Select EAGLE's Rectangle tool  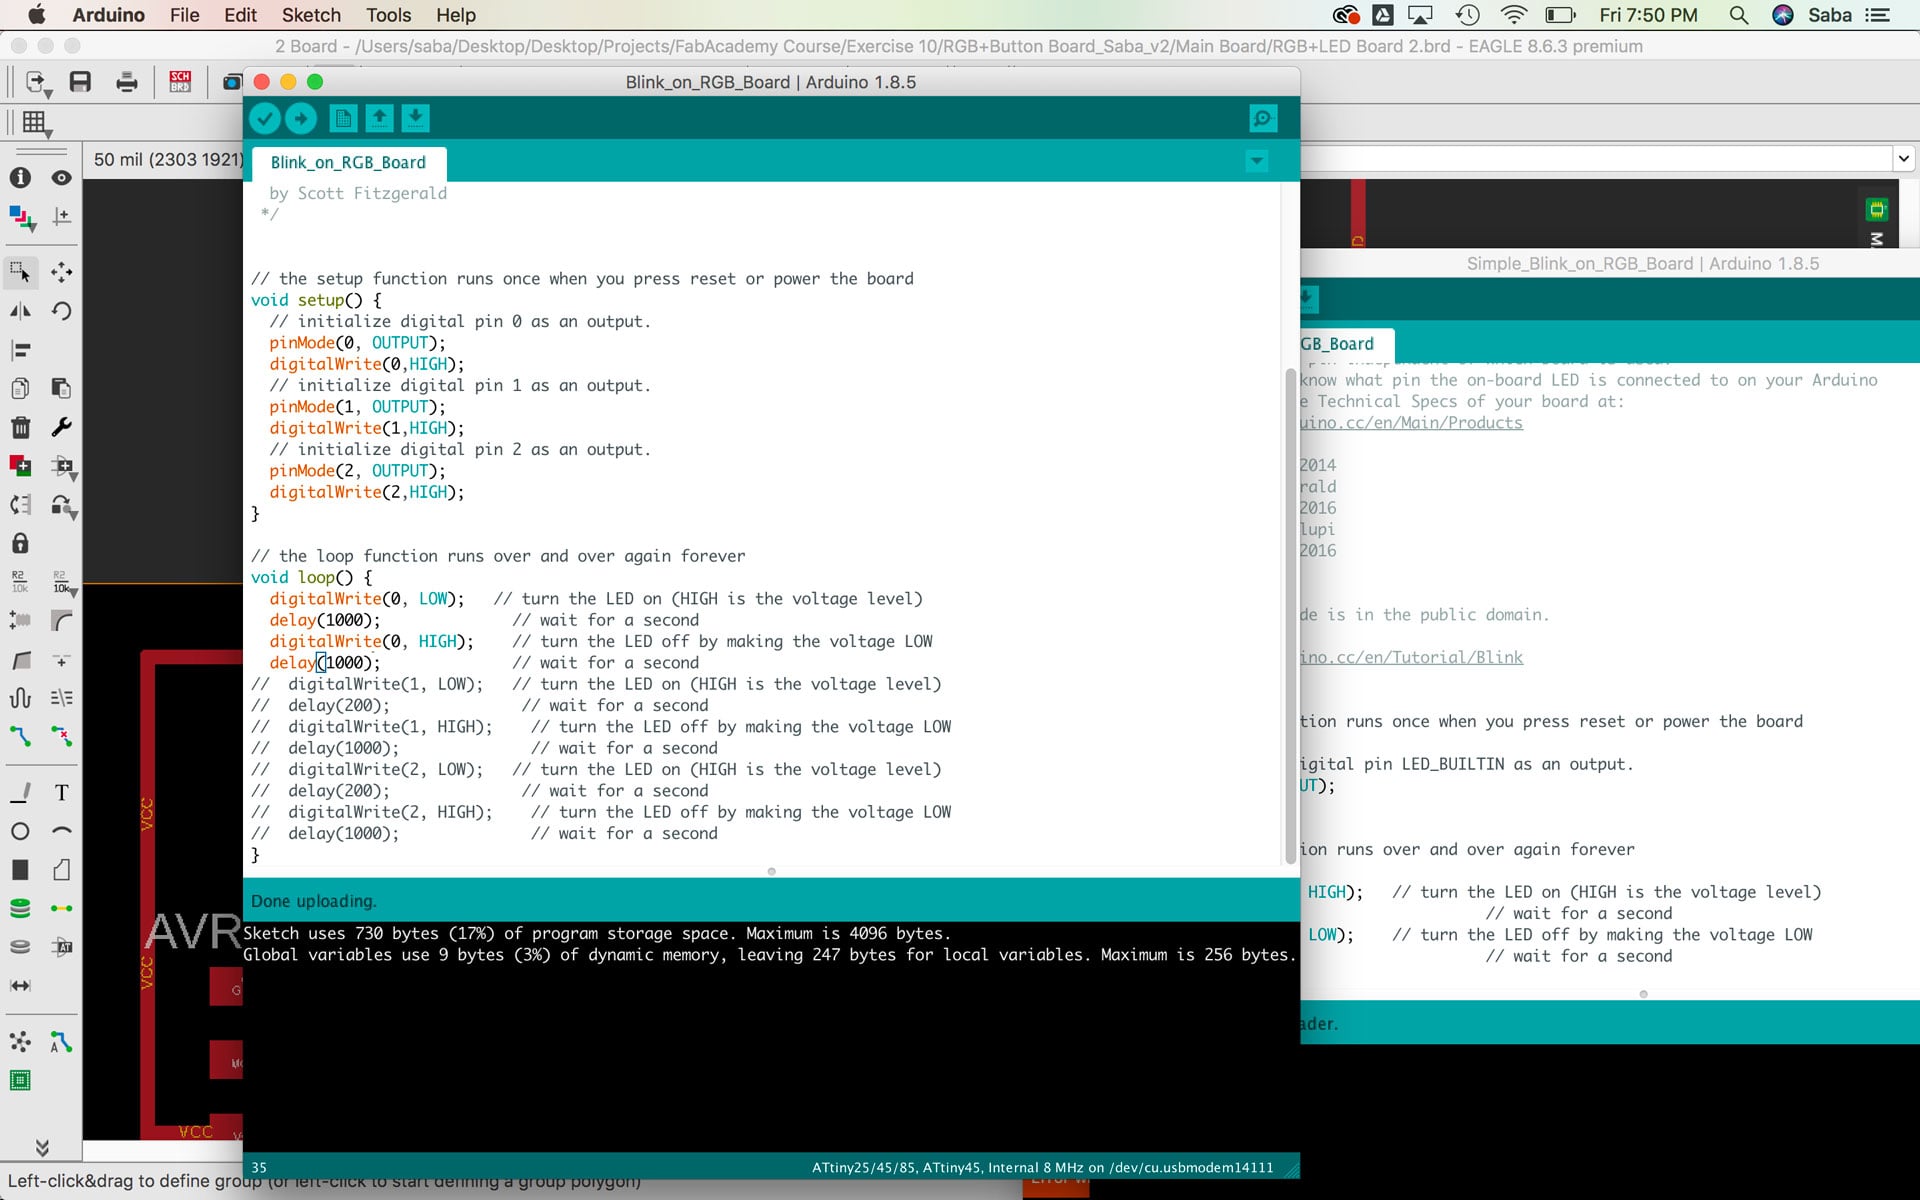(x=20, y=870)
